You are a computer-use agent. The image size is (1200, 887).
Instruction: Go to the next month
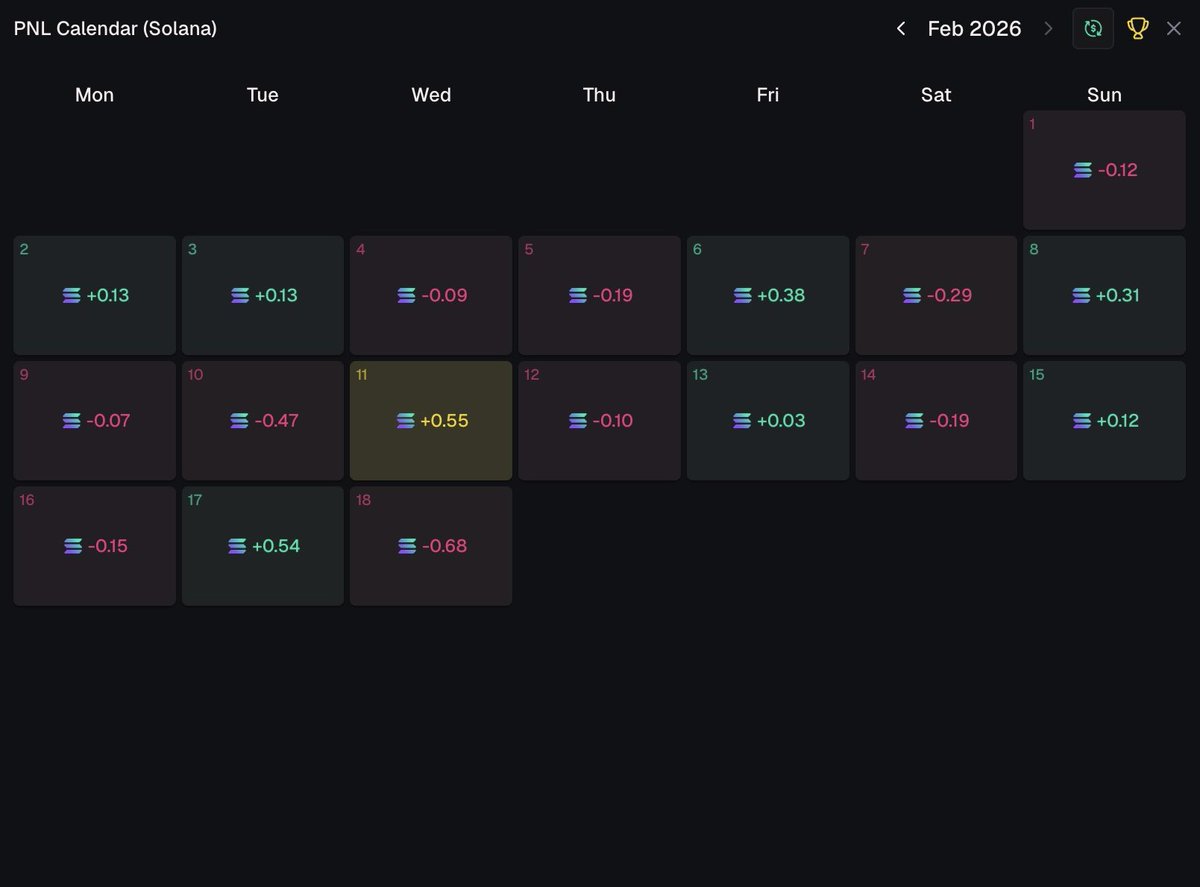(1048, 29)
